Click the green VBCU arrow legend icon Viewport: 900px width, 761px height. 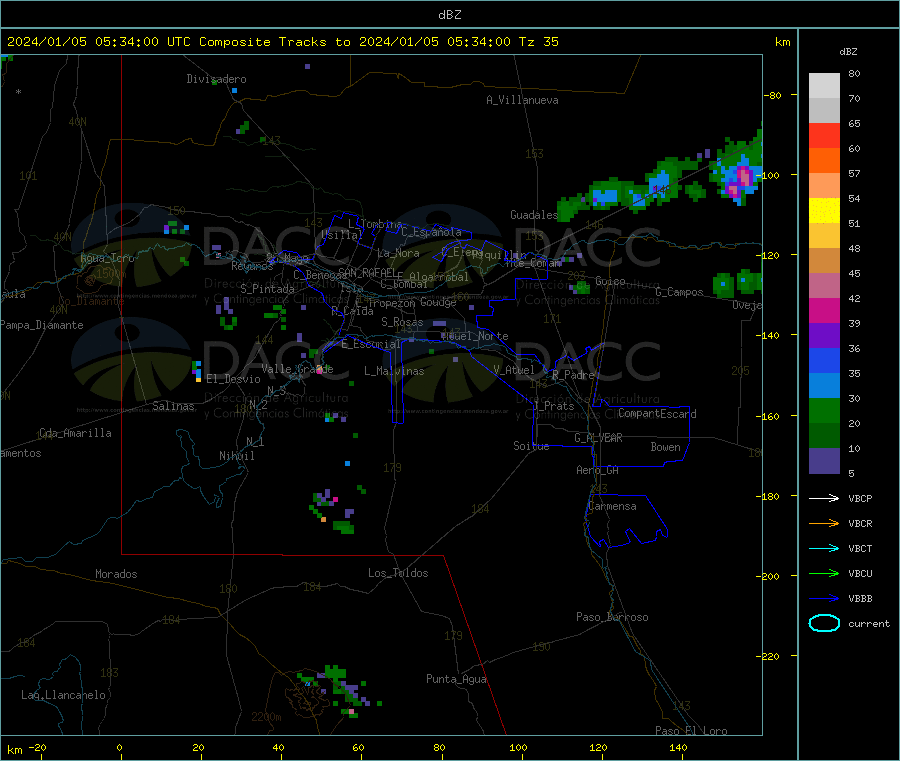tap(824, 573)
